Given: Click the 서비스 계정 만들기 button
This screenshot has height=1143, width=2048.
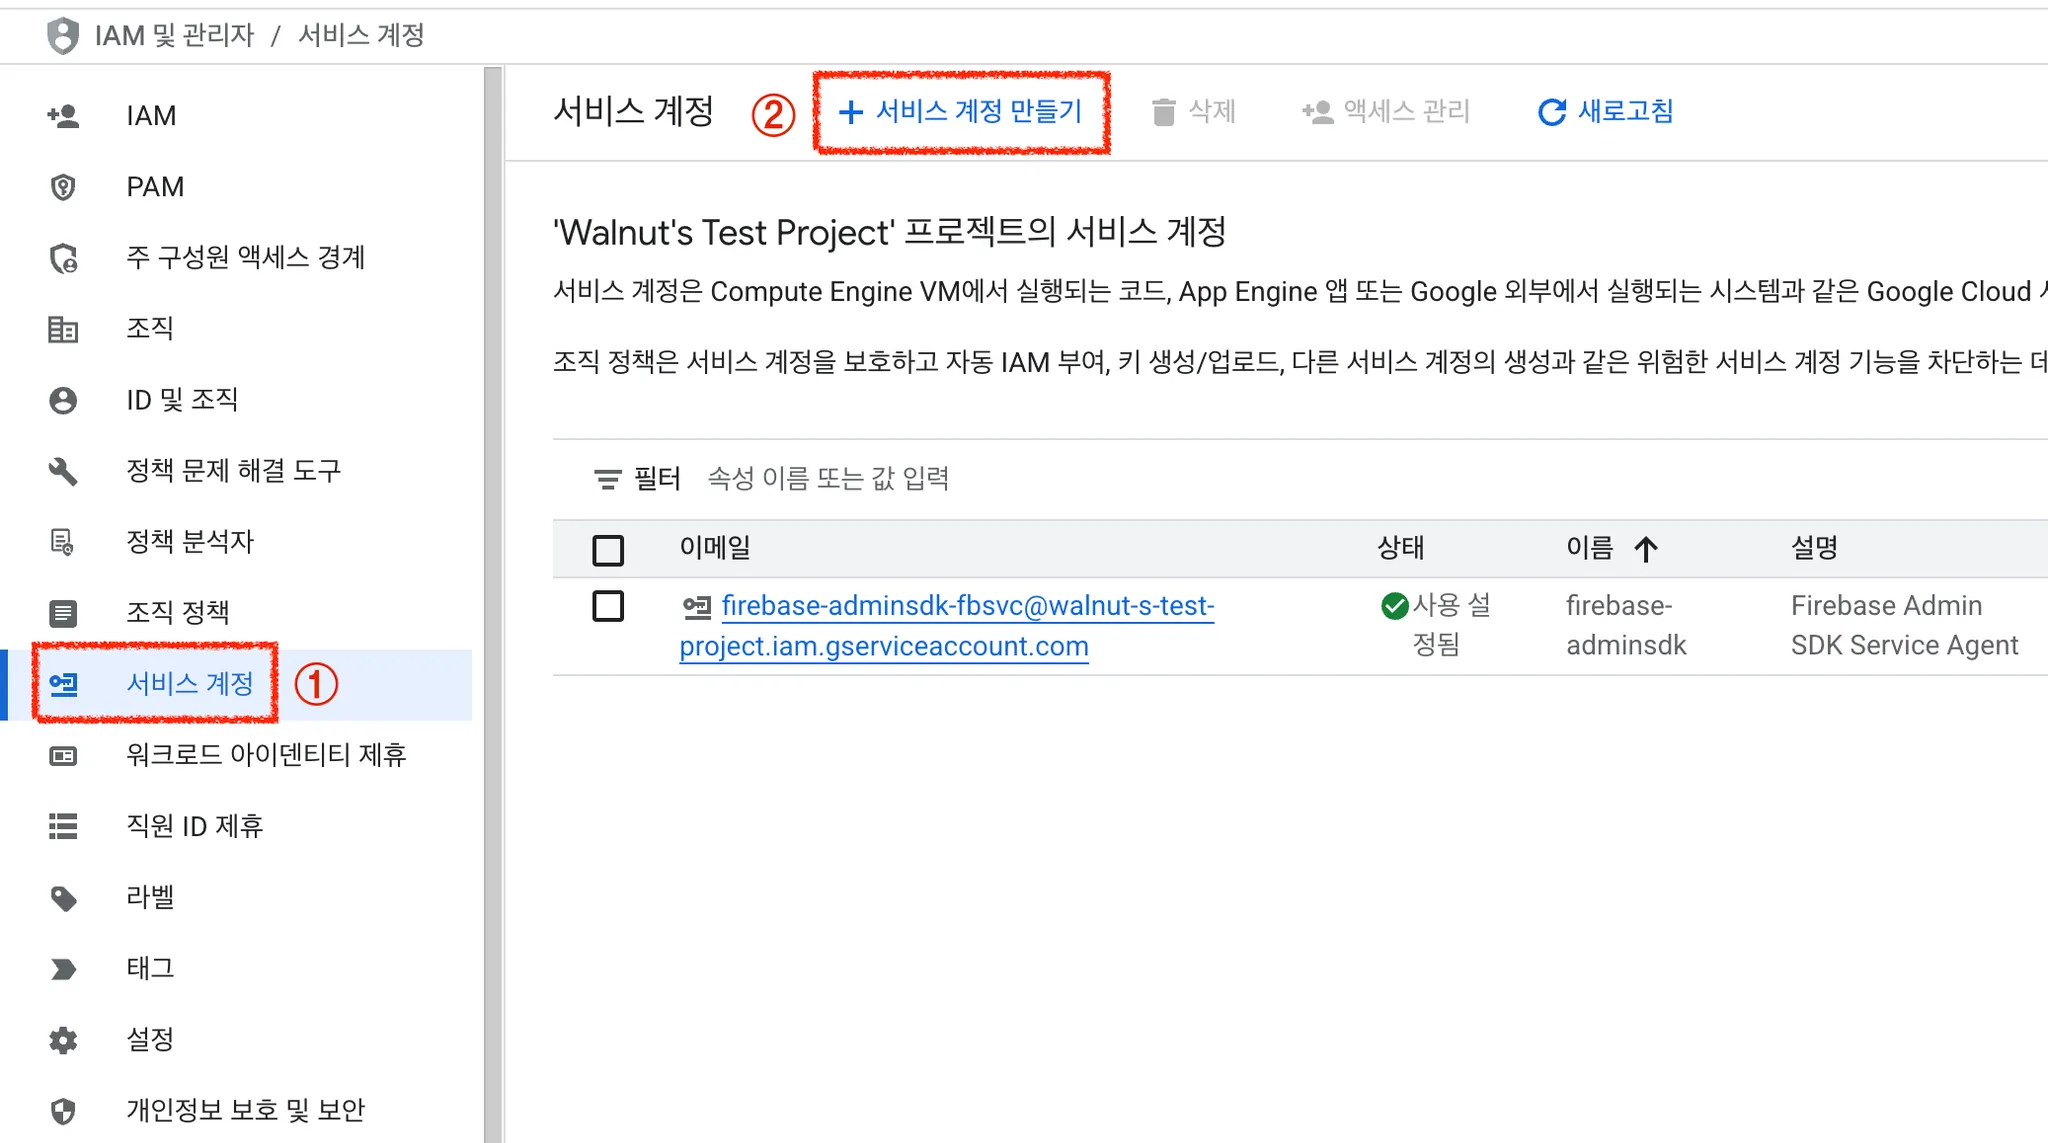Looking at the screenshot, I should click(961, 111).
